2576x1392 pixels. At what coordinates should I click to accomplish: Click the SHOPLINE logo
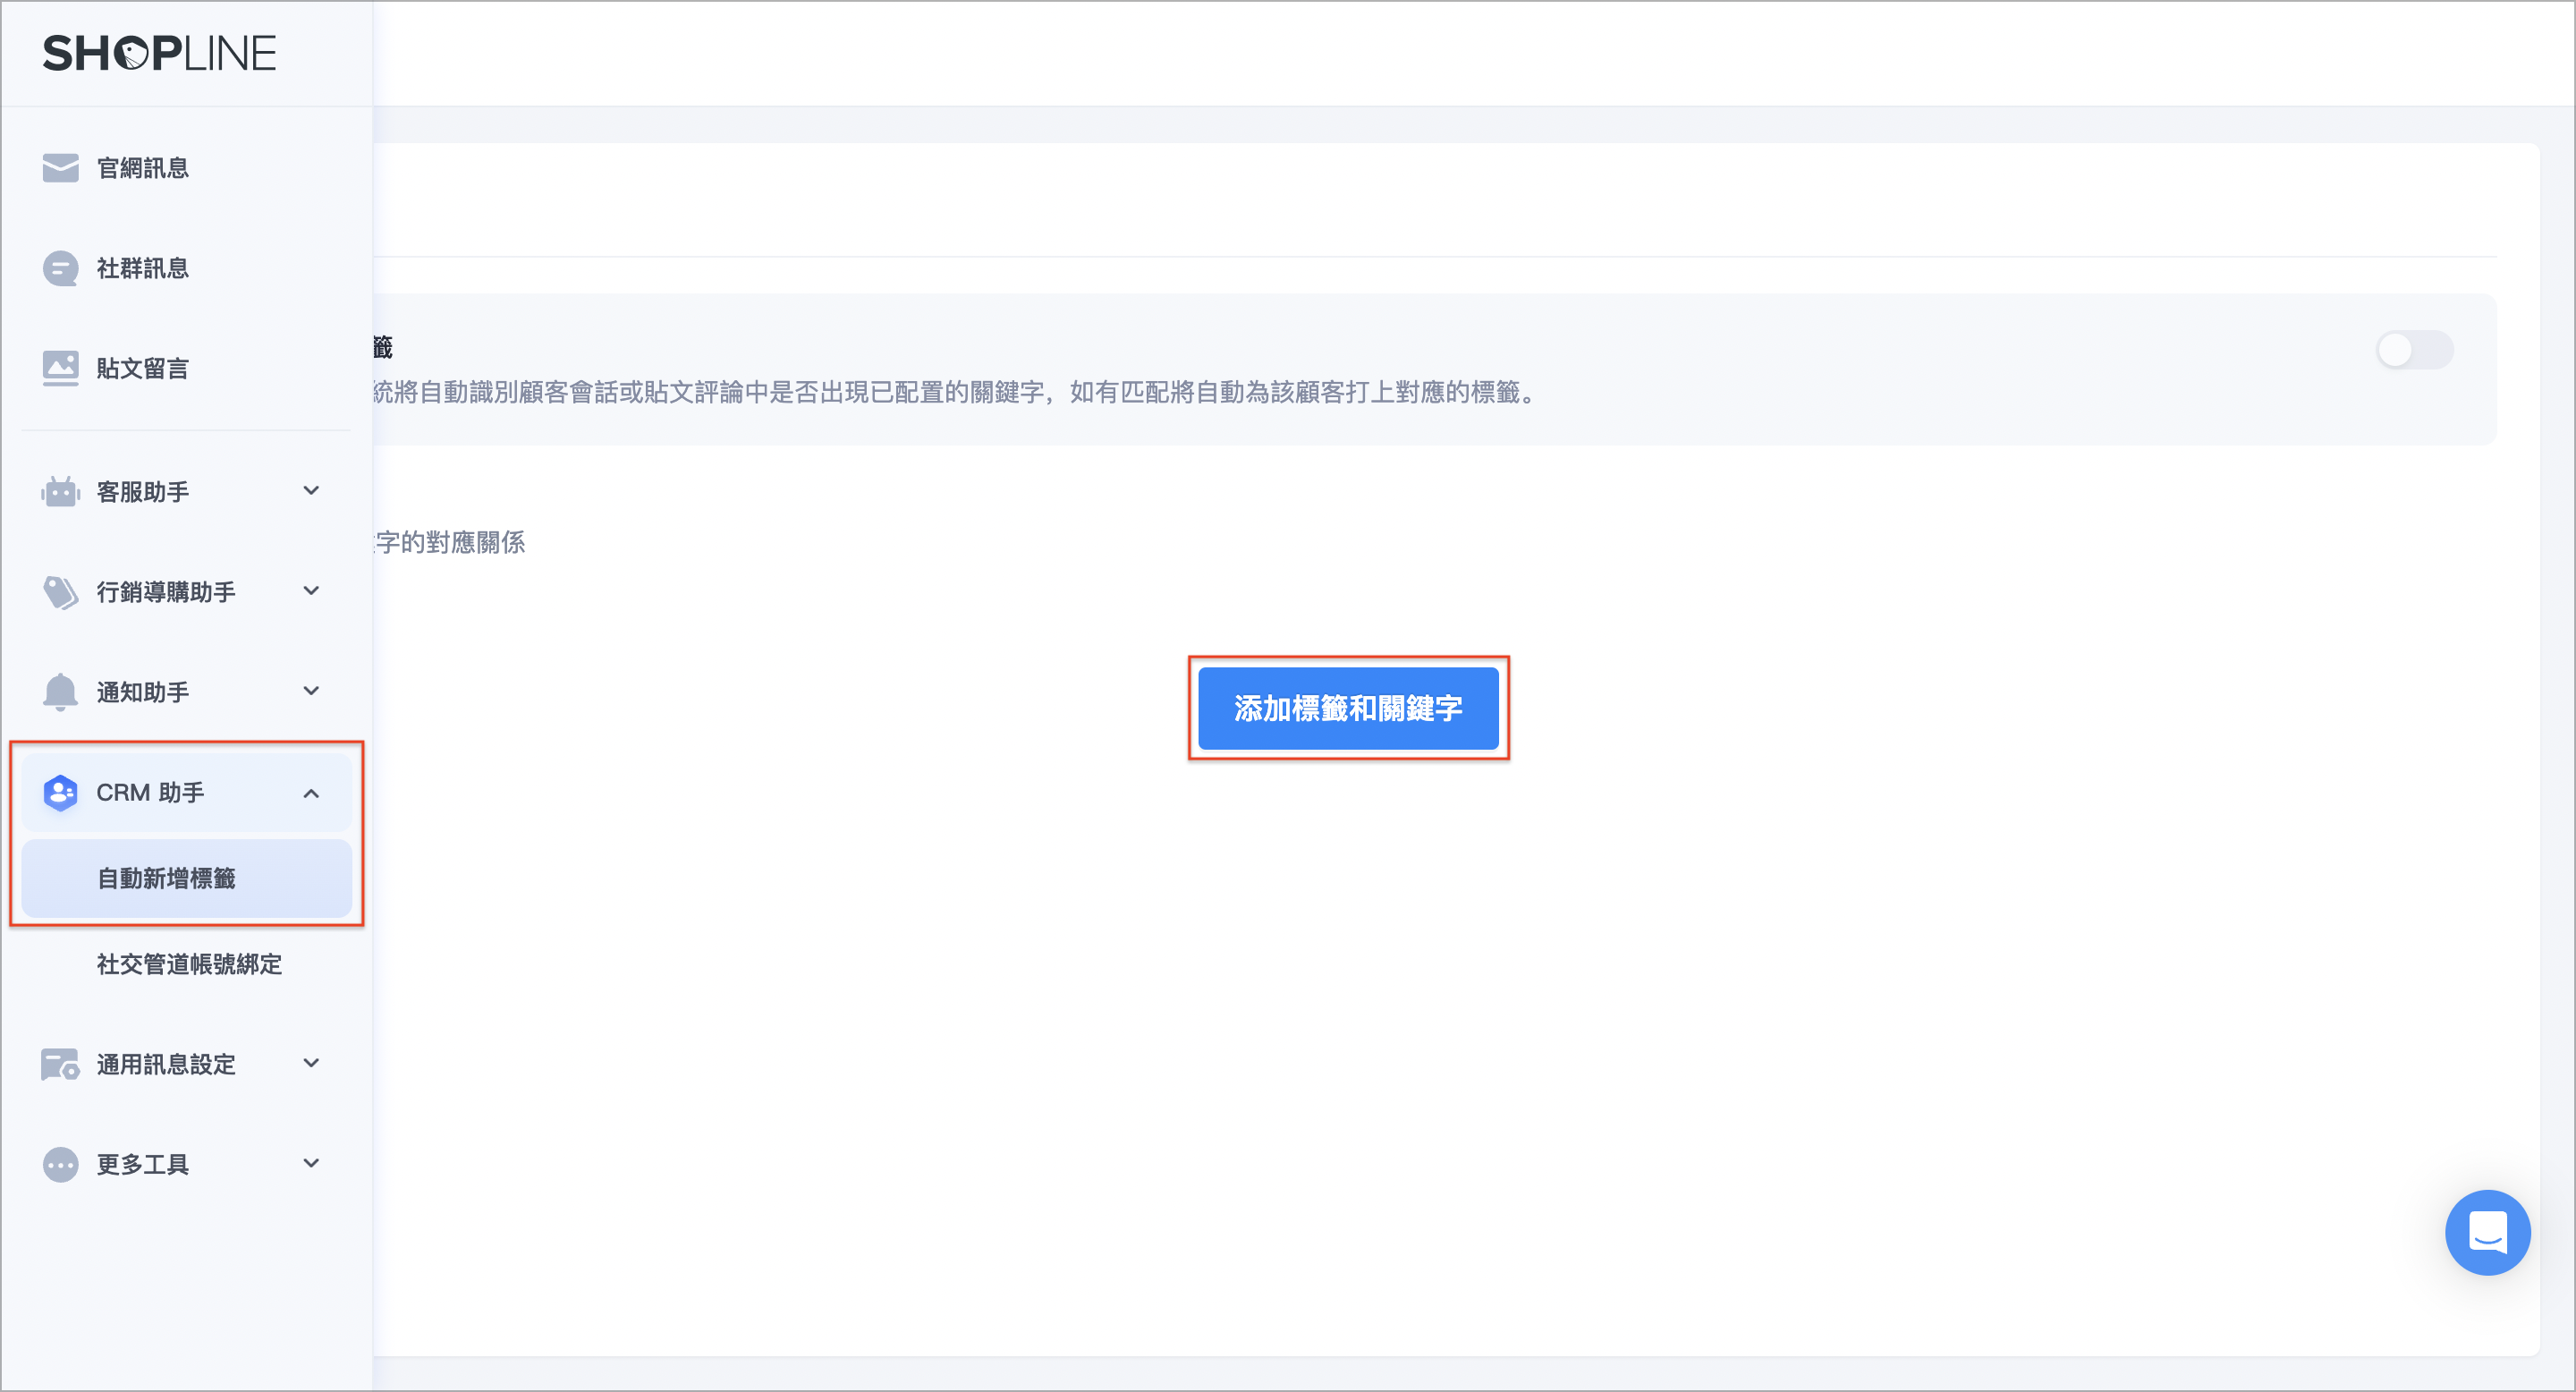[159, 53]
